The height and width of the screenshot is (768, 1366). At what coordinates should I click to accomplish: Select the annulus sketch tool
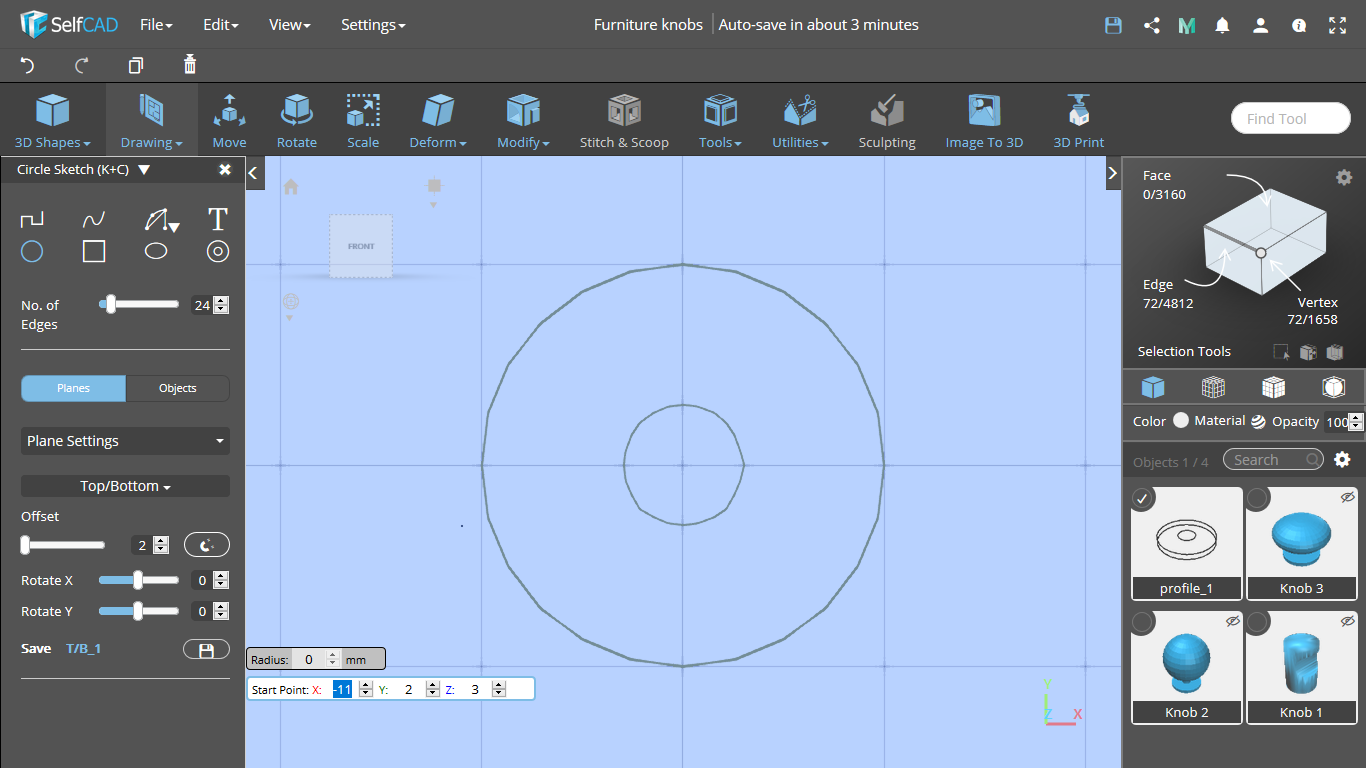(218, 251)
